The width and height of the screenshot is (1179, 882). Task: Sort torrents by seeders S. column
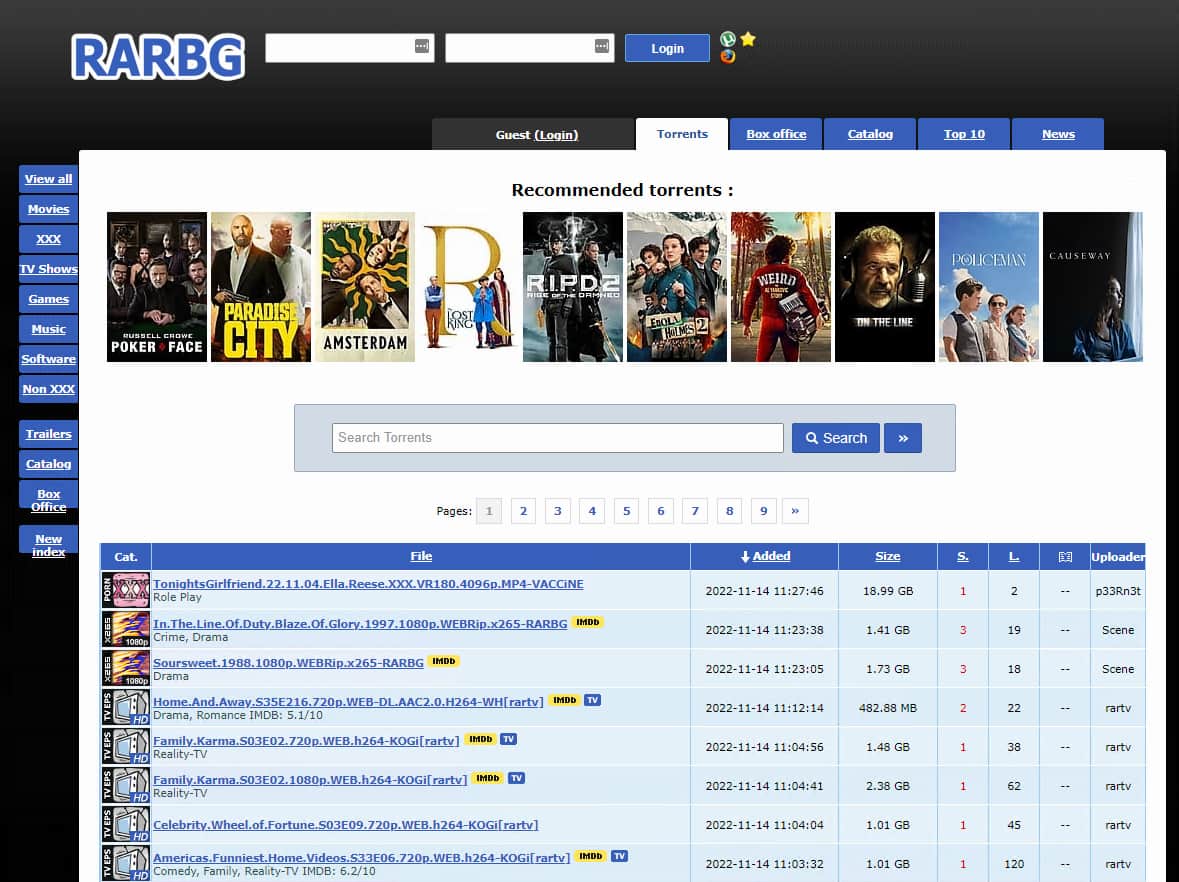click(x=962, y=556)
